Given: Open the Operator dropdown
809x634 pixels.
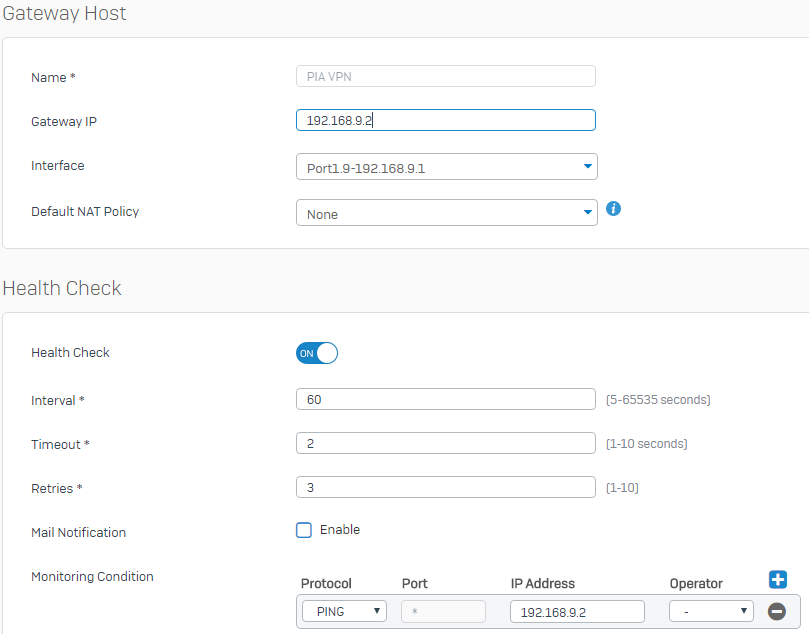Looking at the screenshot, I should point(711,611).
